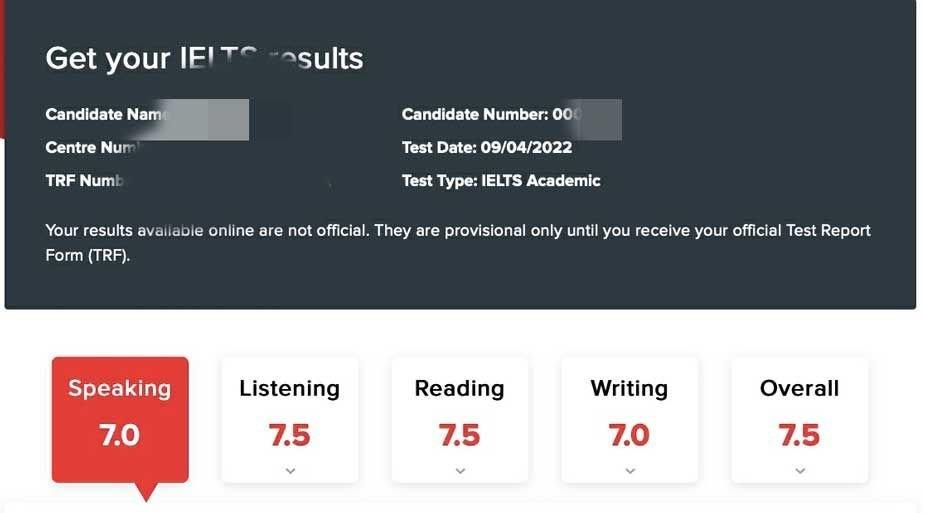
Task: Select the red Speaking score card
Action: (120, 419)
